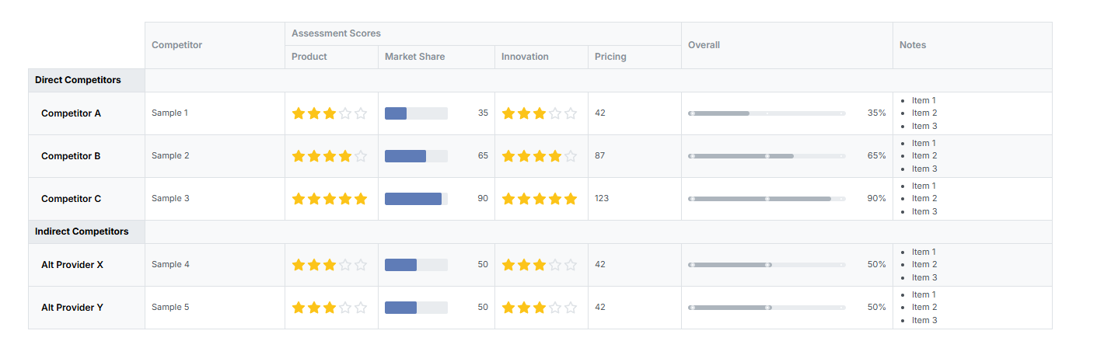Click Alt Provider Y's Product star rating
This screenshot has height=362, width=1104.
point(330,308)
